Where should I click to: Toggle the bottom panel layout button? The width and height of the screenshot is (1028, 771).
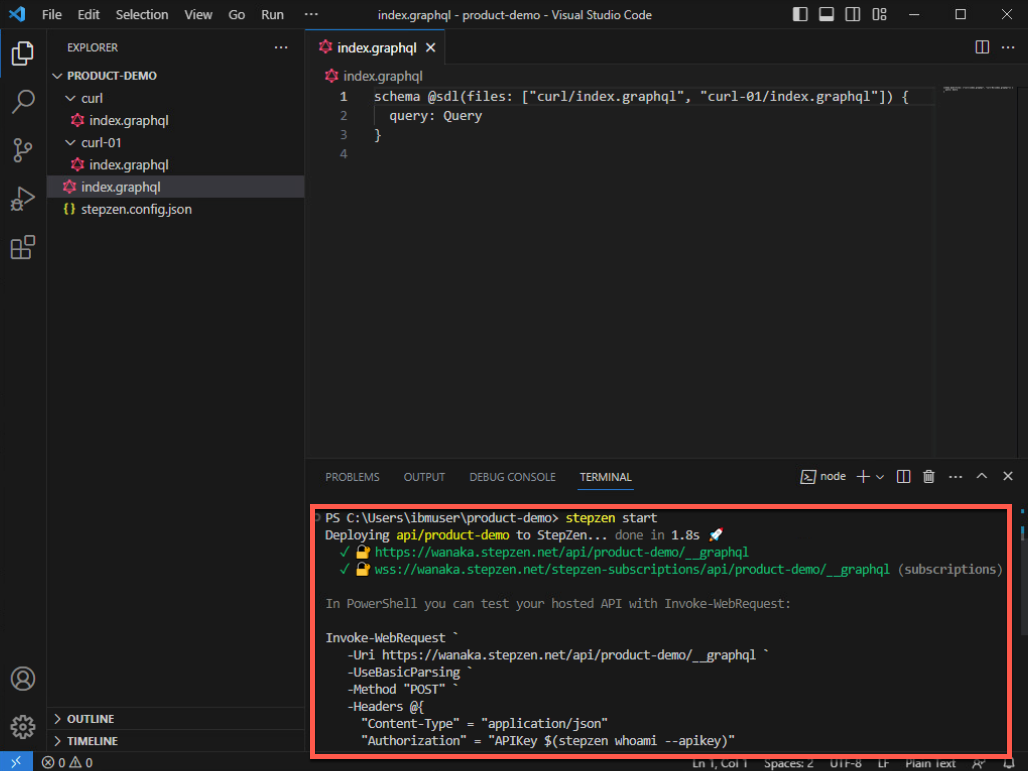(826, 15)
